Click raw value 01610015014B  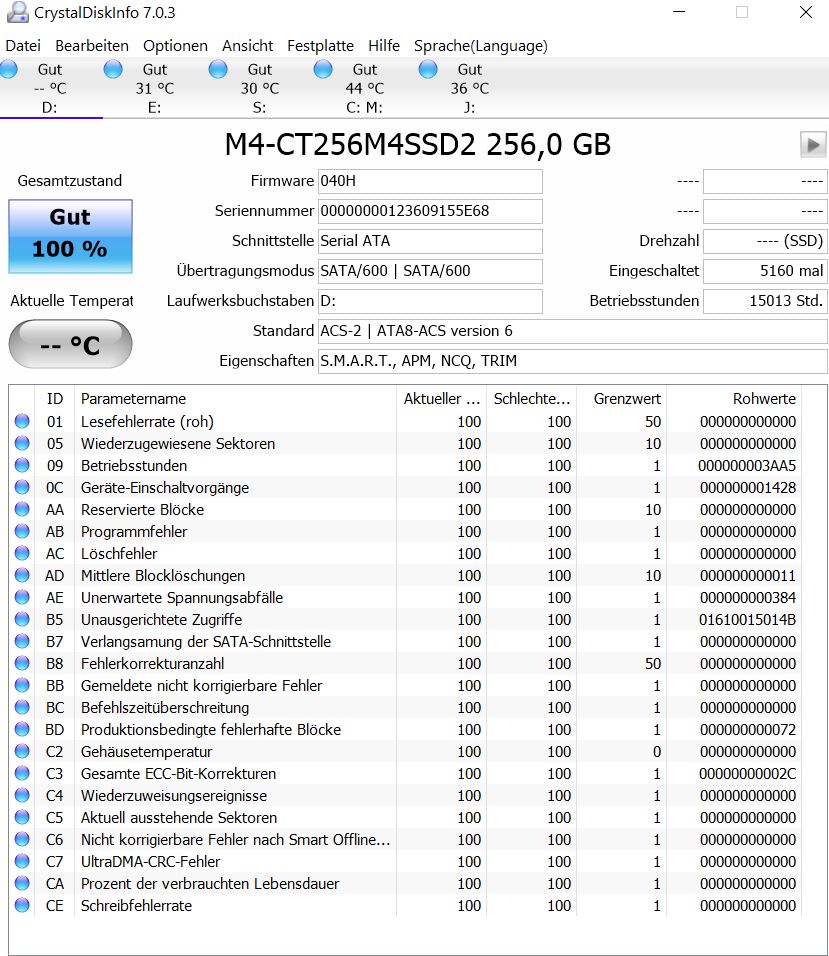pyautogui.click(x=747, y=619)
